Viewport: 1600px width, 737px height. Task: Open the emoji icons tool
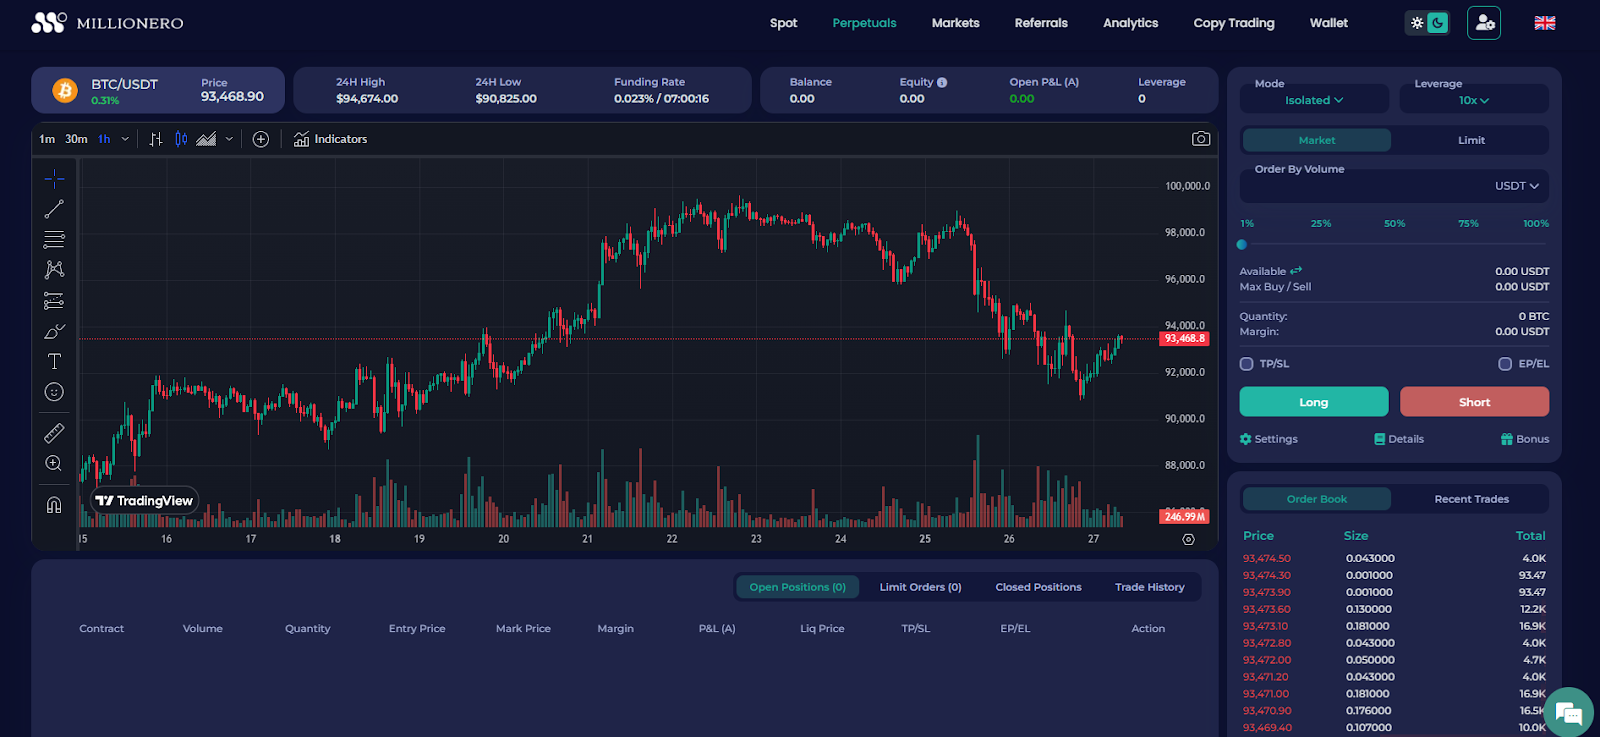point(54,392)
